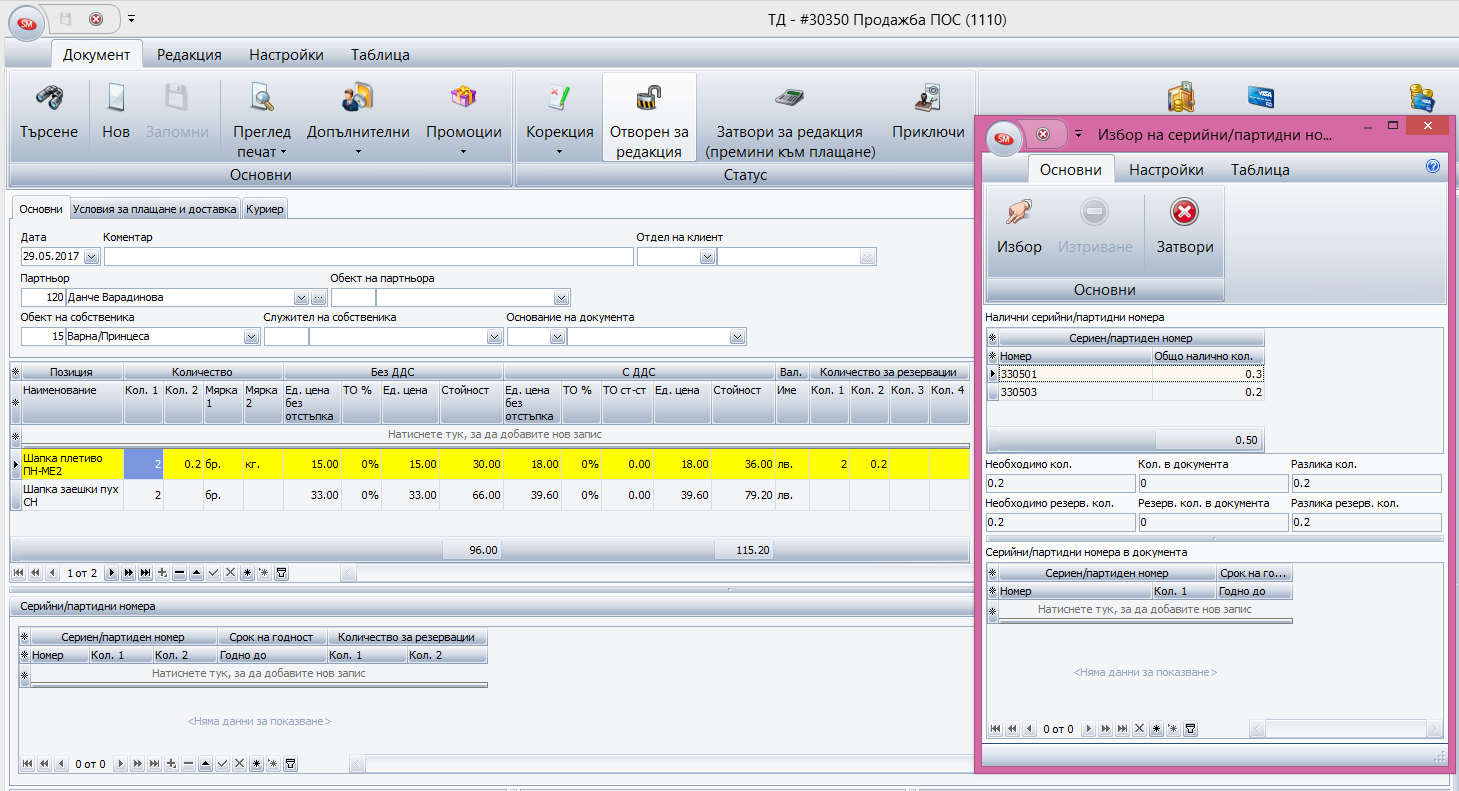Select the Шапка плетиво ПН-МЕ2 cell
1459x791 pixels.
point(72,464)
